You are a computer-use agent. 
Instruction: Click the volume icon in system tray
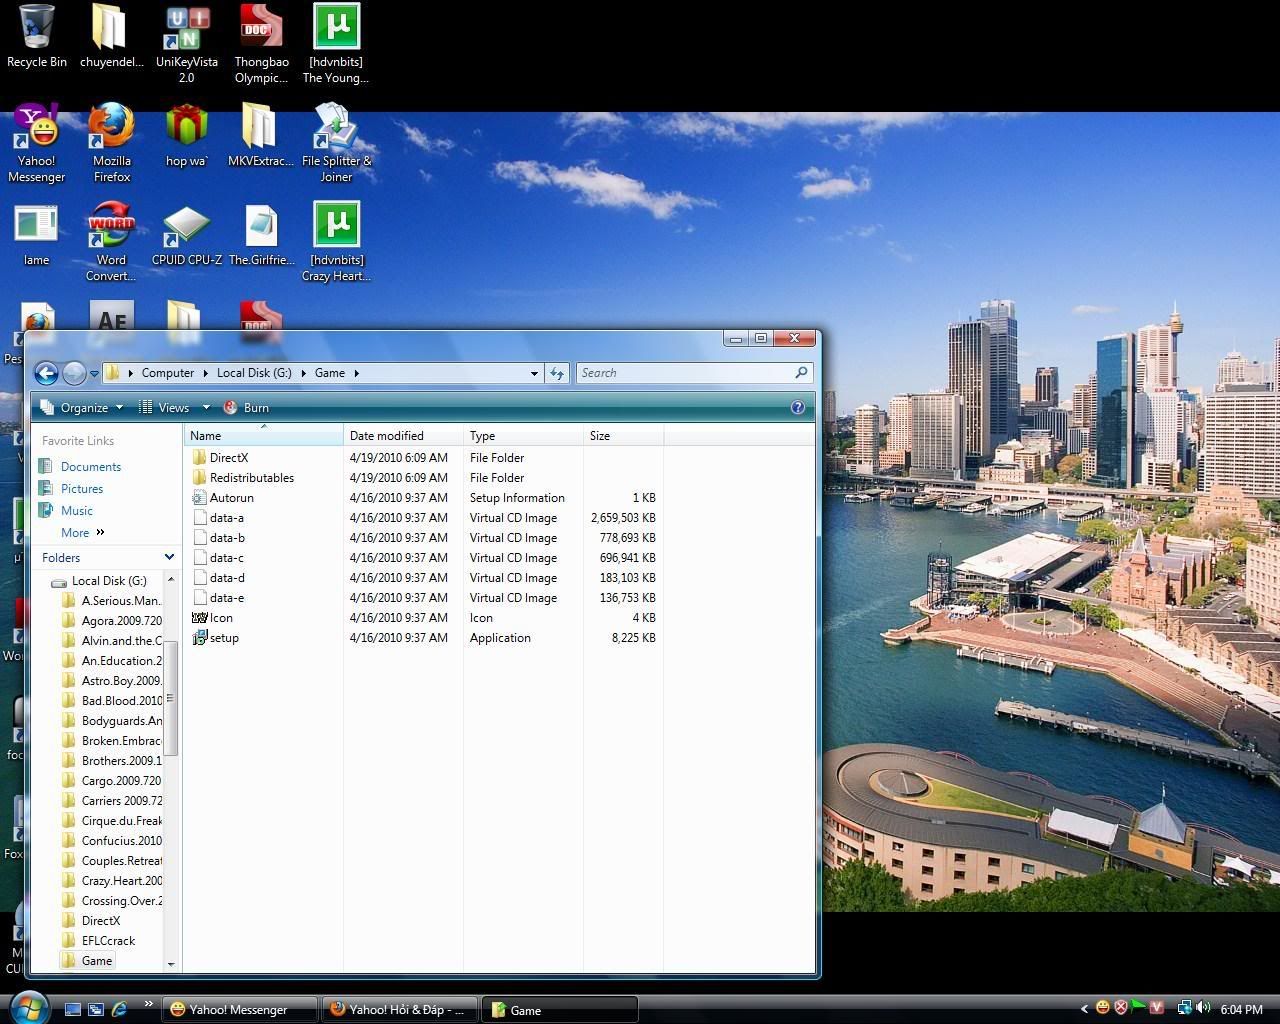tap(1203, 1008)
